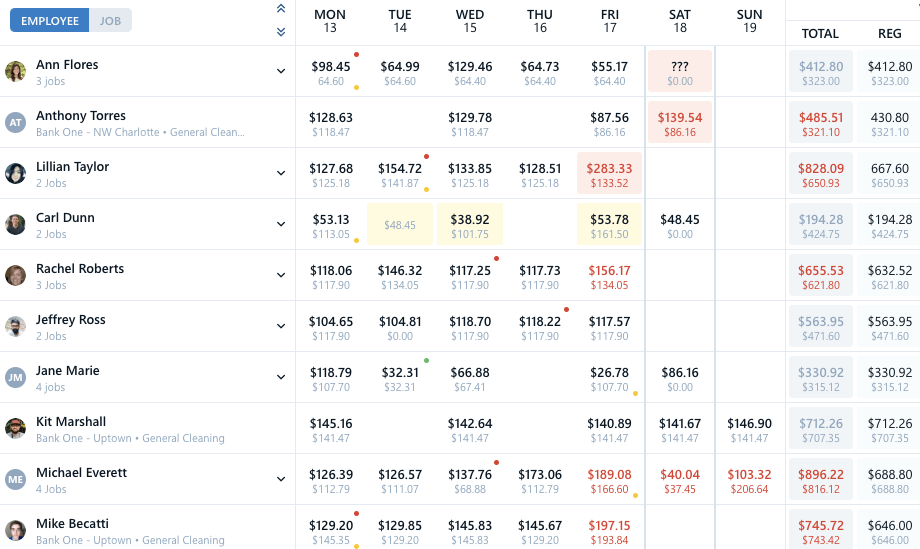Open Ann Flores' Saturday ??? cell
Image resolution: width=920 pixels, height=549 pixels.
[680, 72]
